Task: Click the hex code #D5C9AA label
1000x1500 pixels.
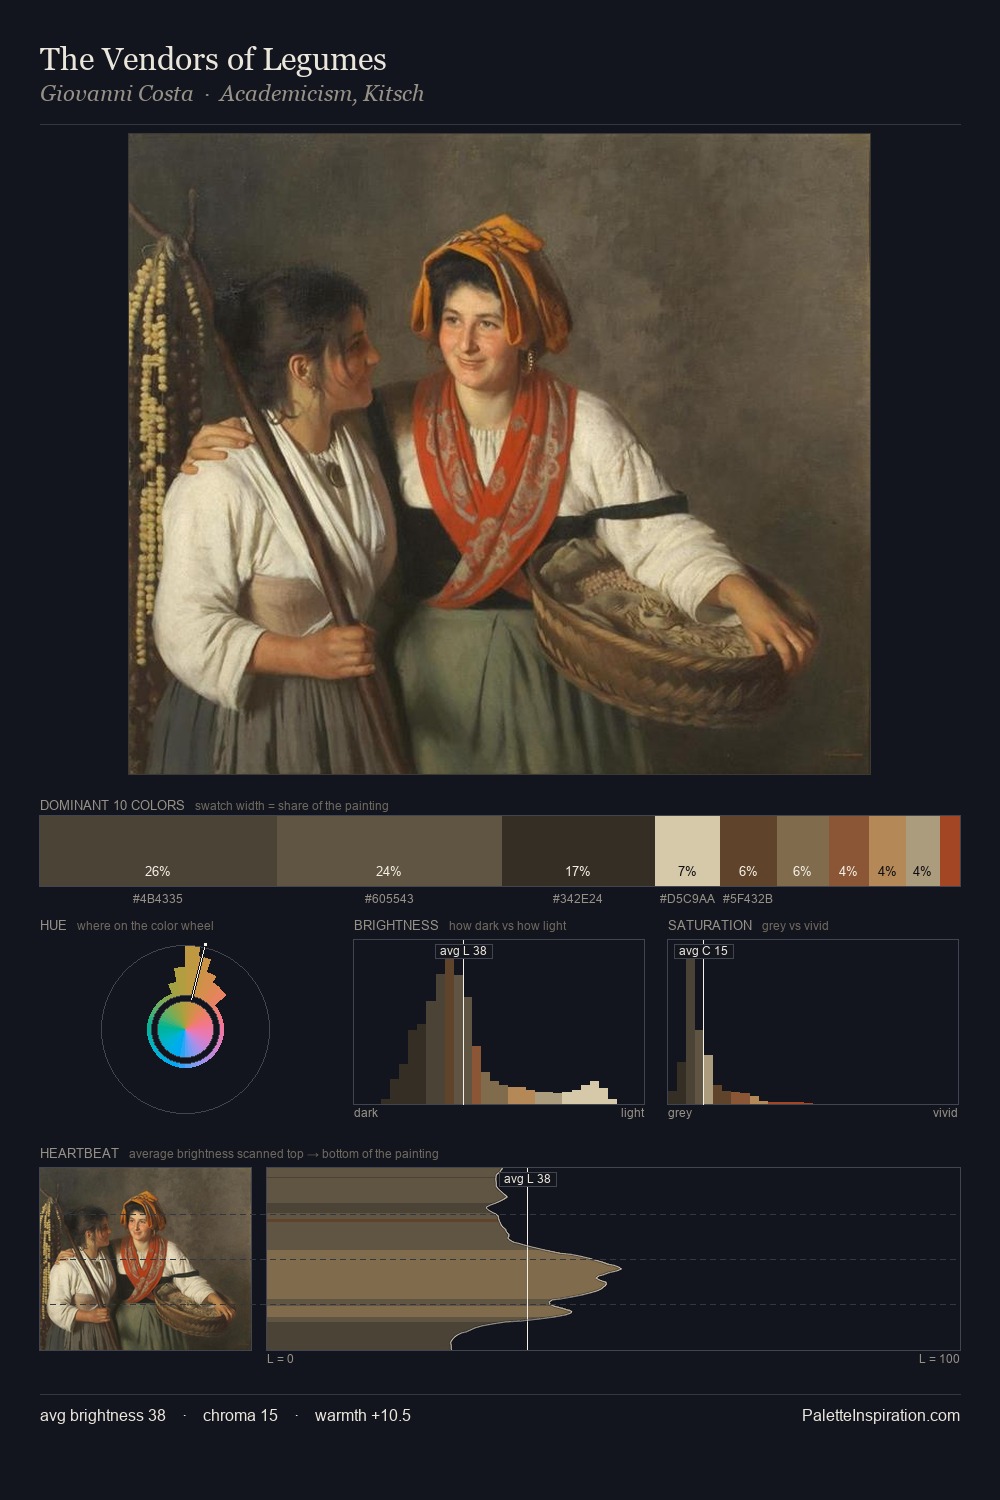Action: click(687, 899)
